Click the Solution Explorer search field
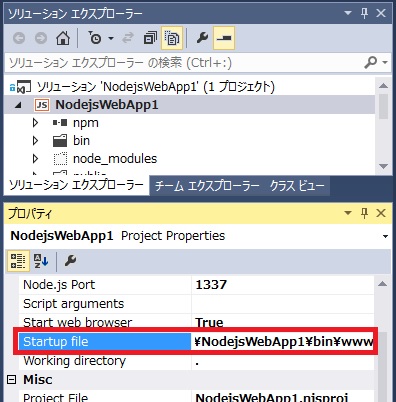 tap(185, 62)
